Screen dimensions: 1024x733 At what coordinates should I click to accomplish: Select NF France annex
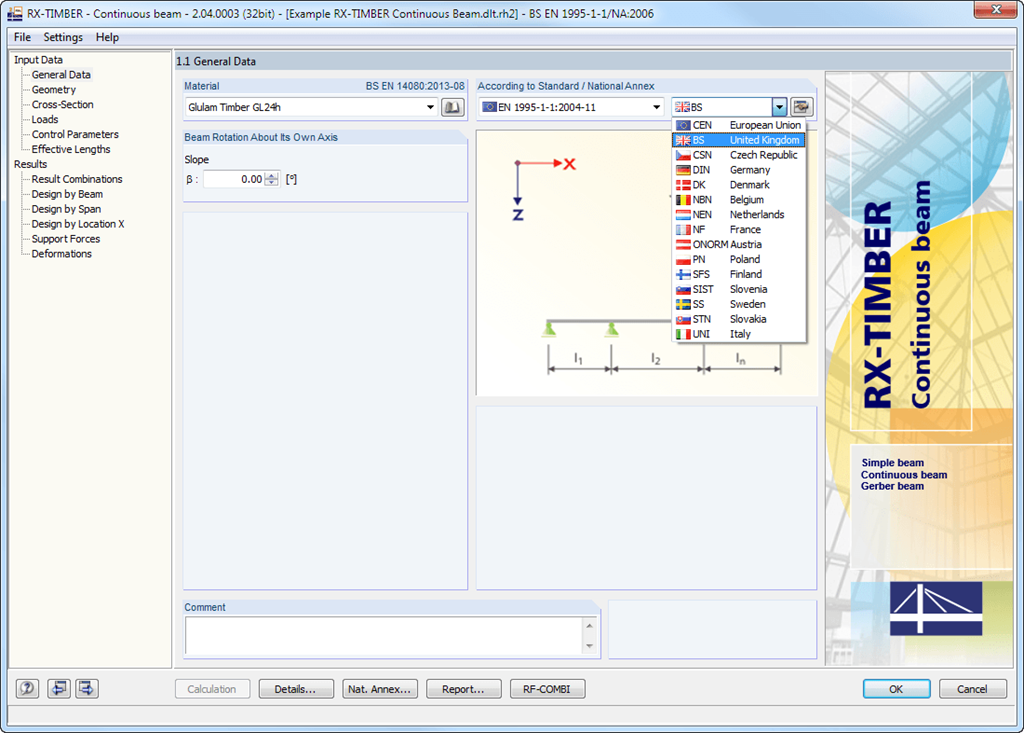click(x=739, y=229)
